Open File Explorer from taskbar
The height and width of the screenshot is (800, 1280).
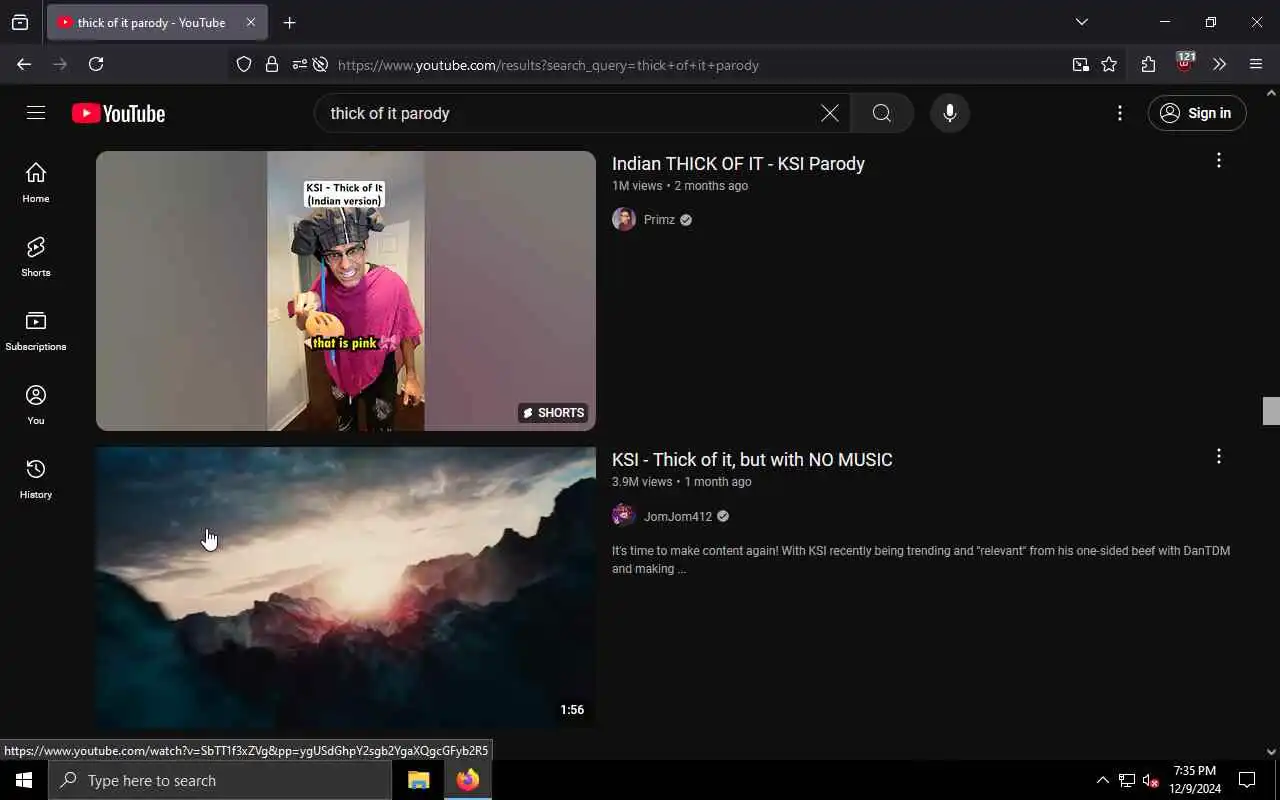click(419, 780)
